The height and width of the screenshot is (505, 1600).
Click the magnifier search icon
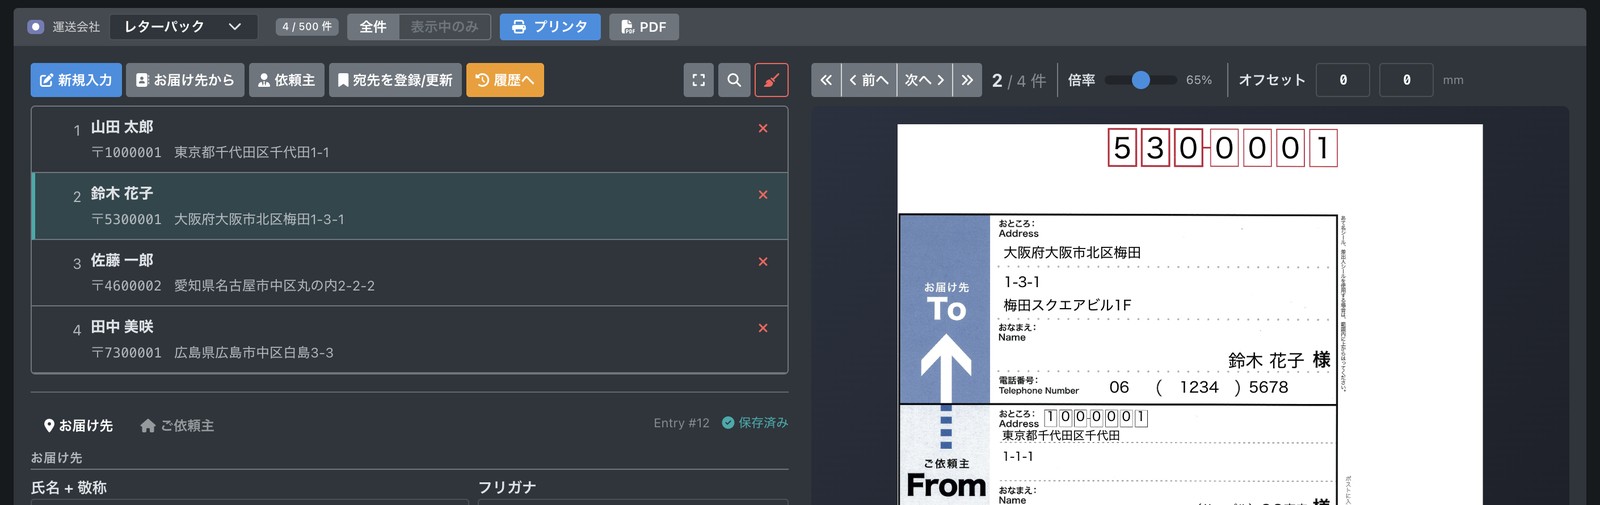[734, 80]
